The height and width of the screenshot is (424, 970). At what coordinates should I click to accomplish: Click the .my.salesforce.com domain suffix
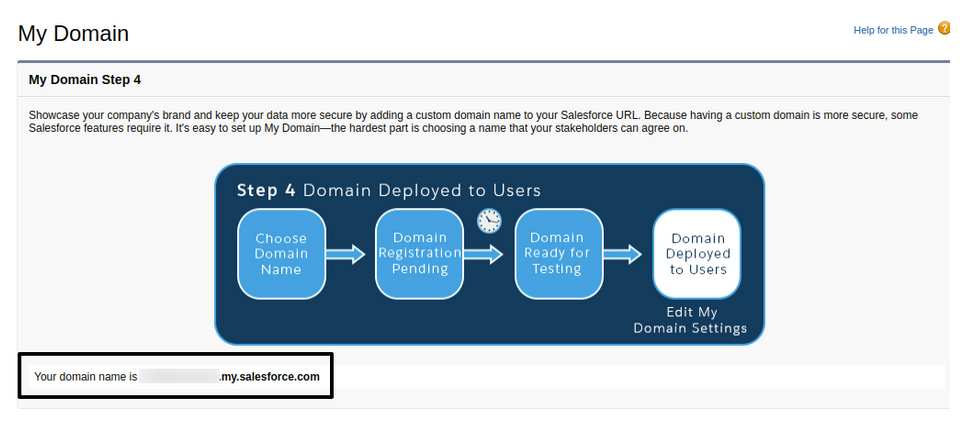[x=270, y=377]
